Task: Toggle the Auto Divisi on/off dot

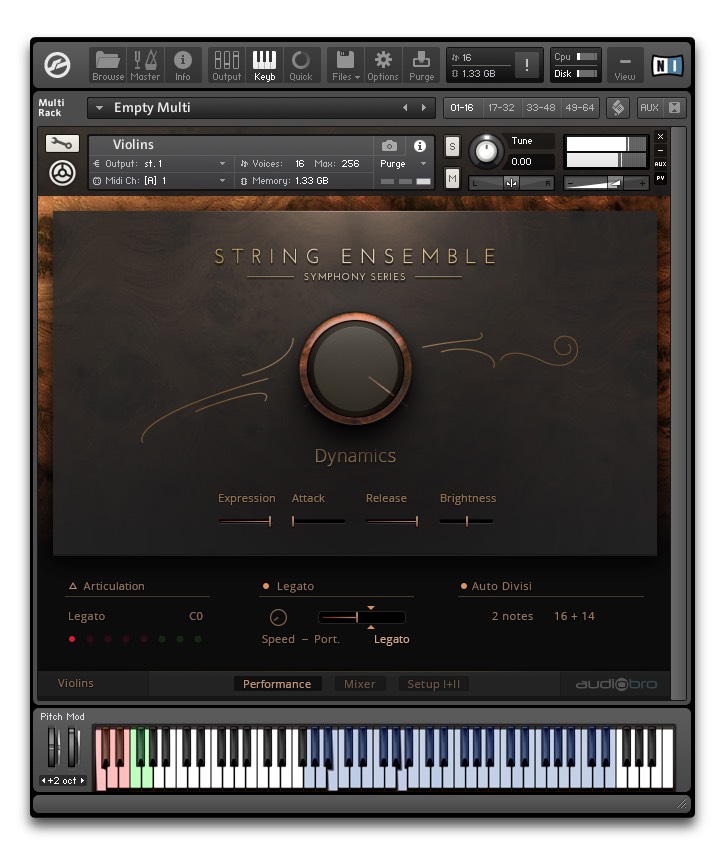Action: click(463, 586)
